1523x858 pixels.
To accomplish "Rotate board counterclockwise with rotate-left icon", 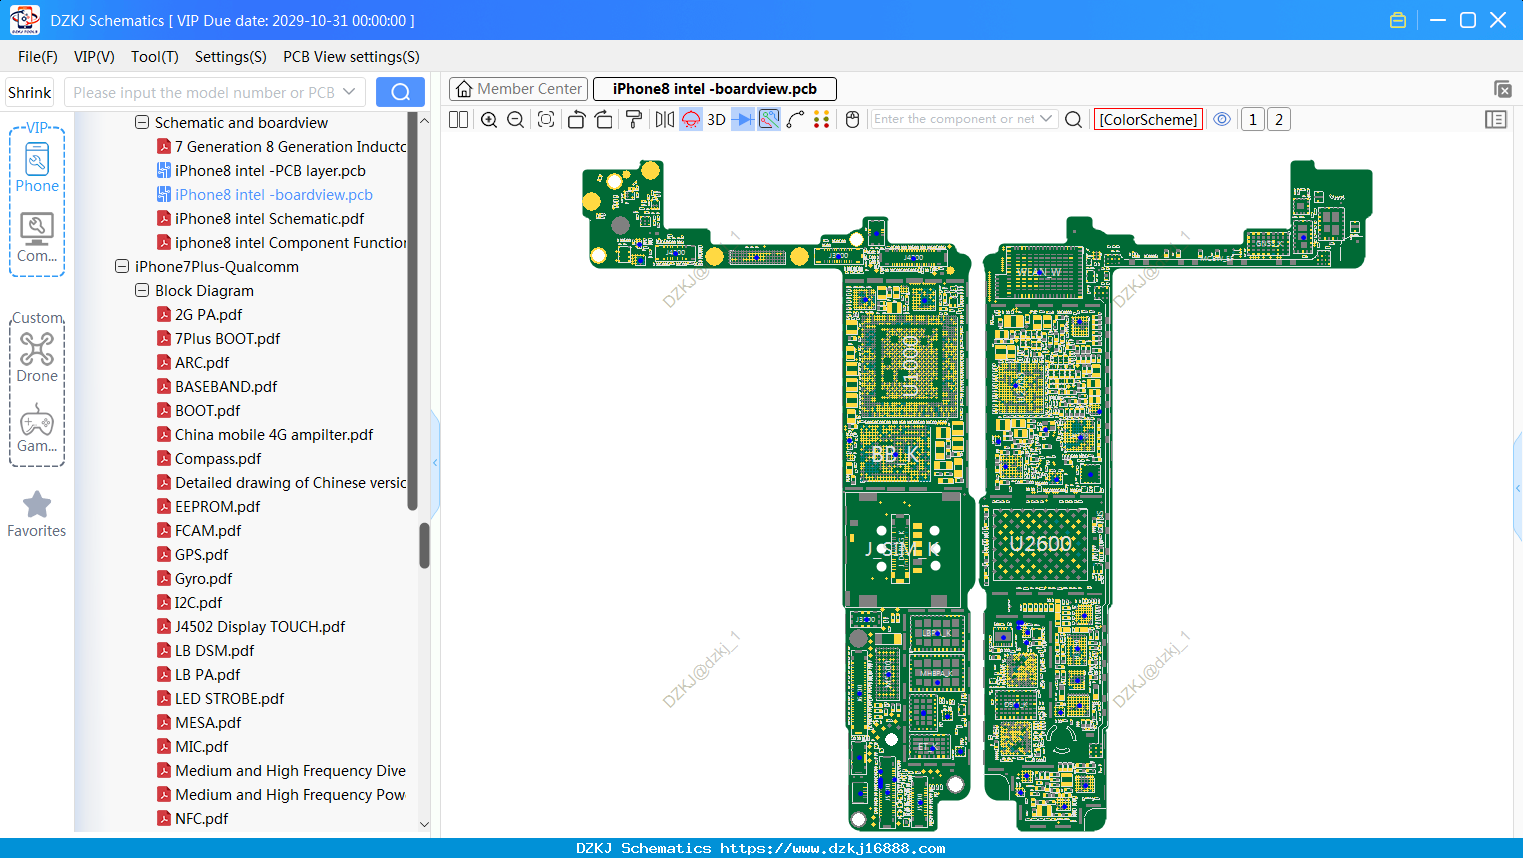I will pyautogui.click(x=576, y=120).
